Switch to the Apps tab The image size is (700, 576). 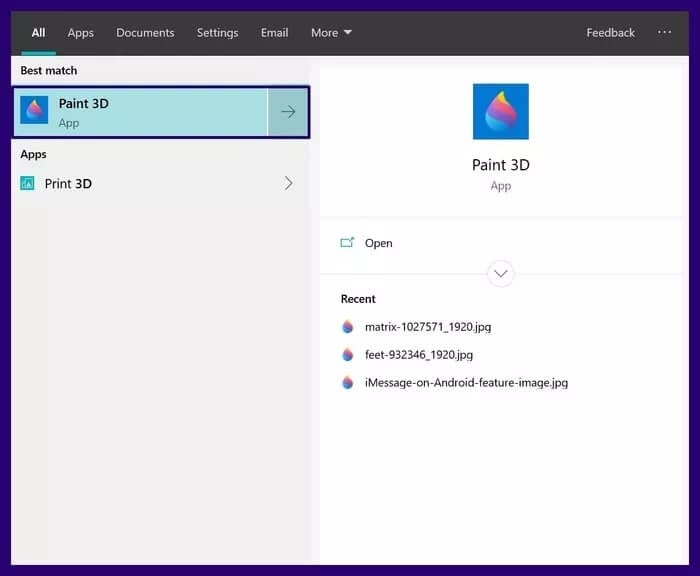[x=81, y=33]
